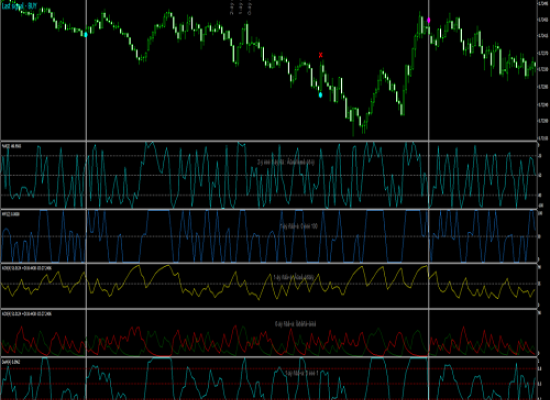Click the indicator name label of teal oscillator panel

pyautogui.click(x=11, y=146)
